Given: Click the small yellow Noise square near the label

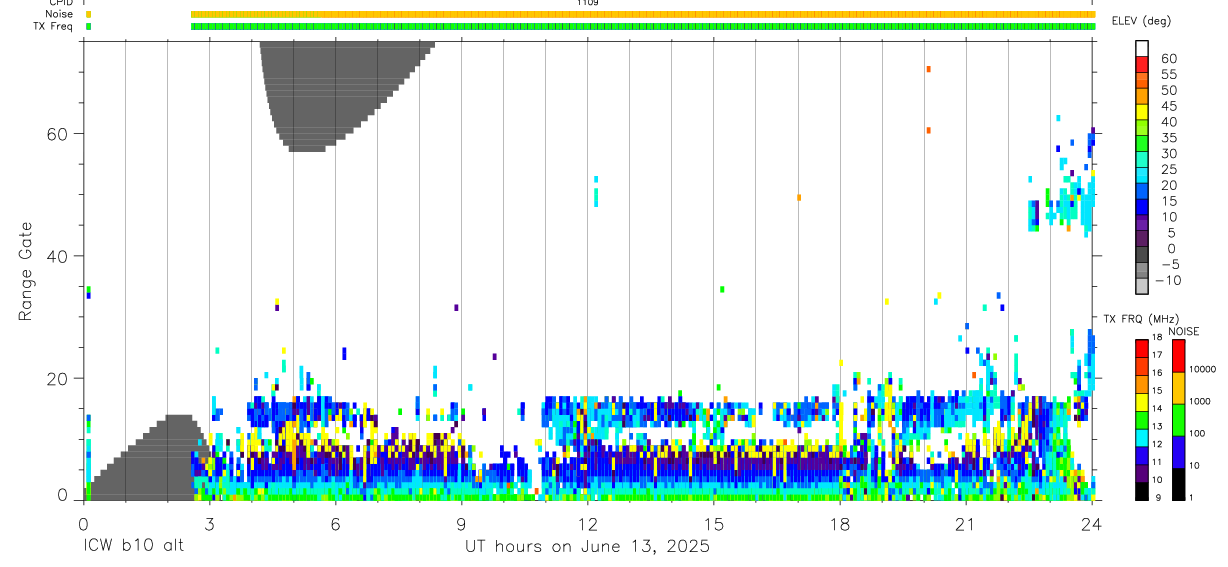Looking at the screenshot, I should (89, 14).
